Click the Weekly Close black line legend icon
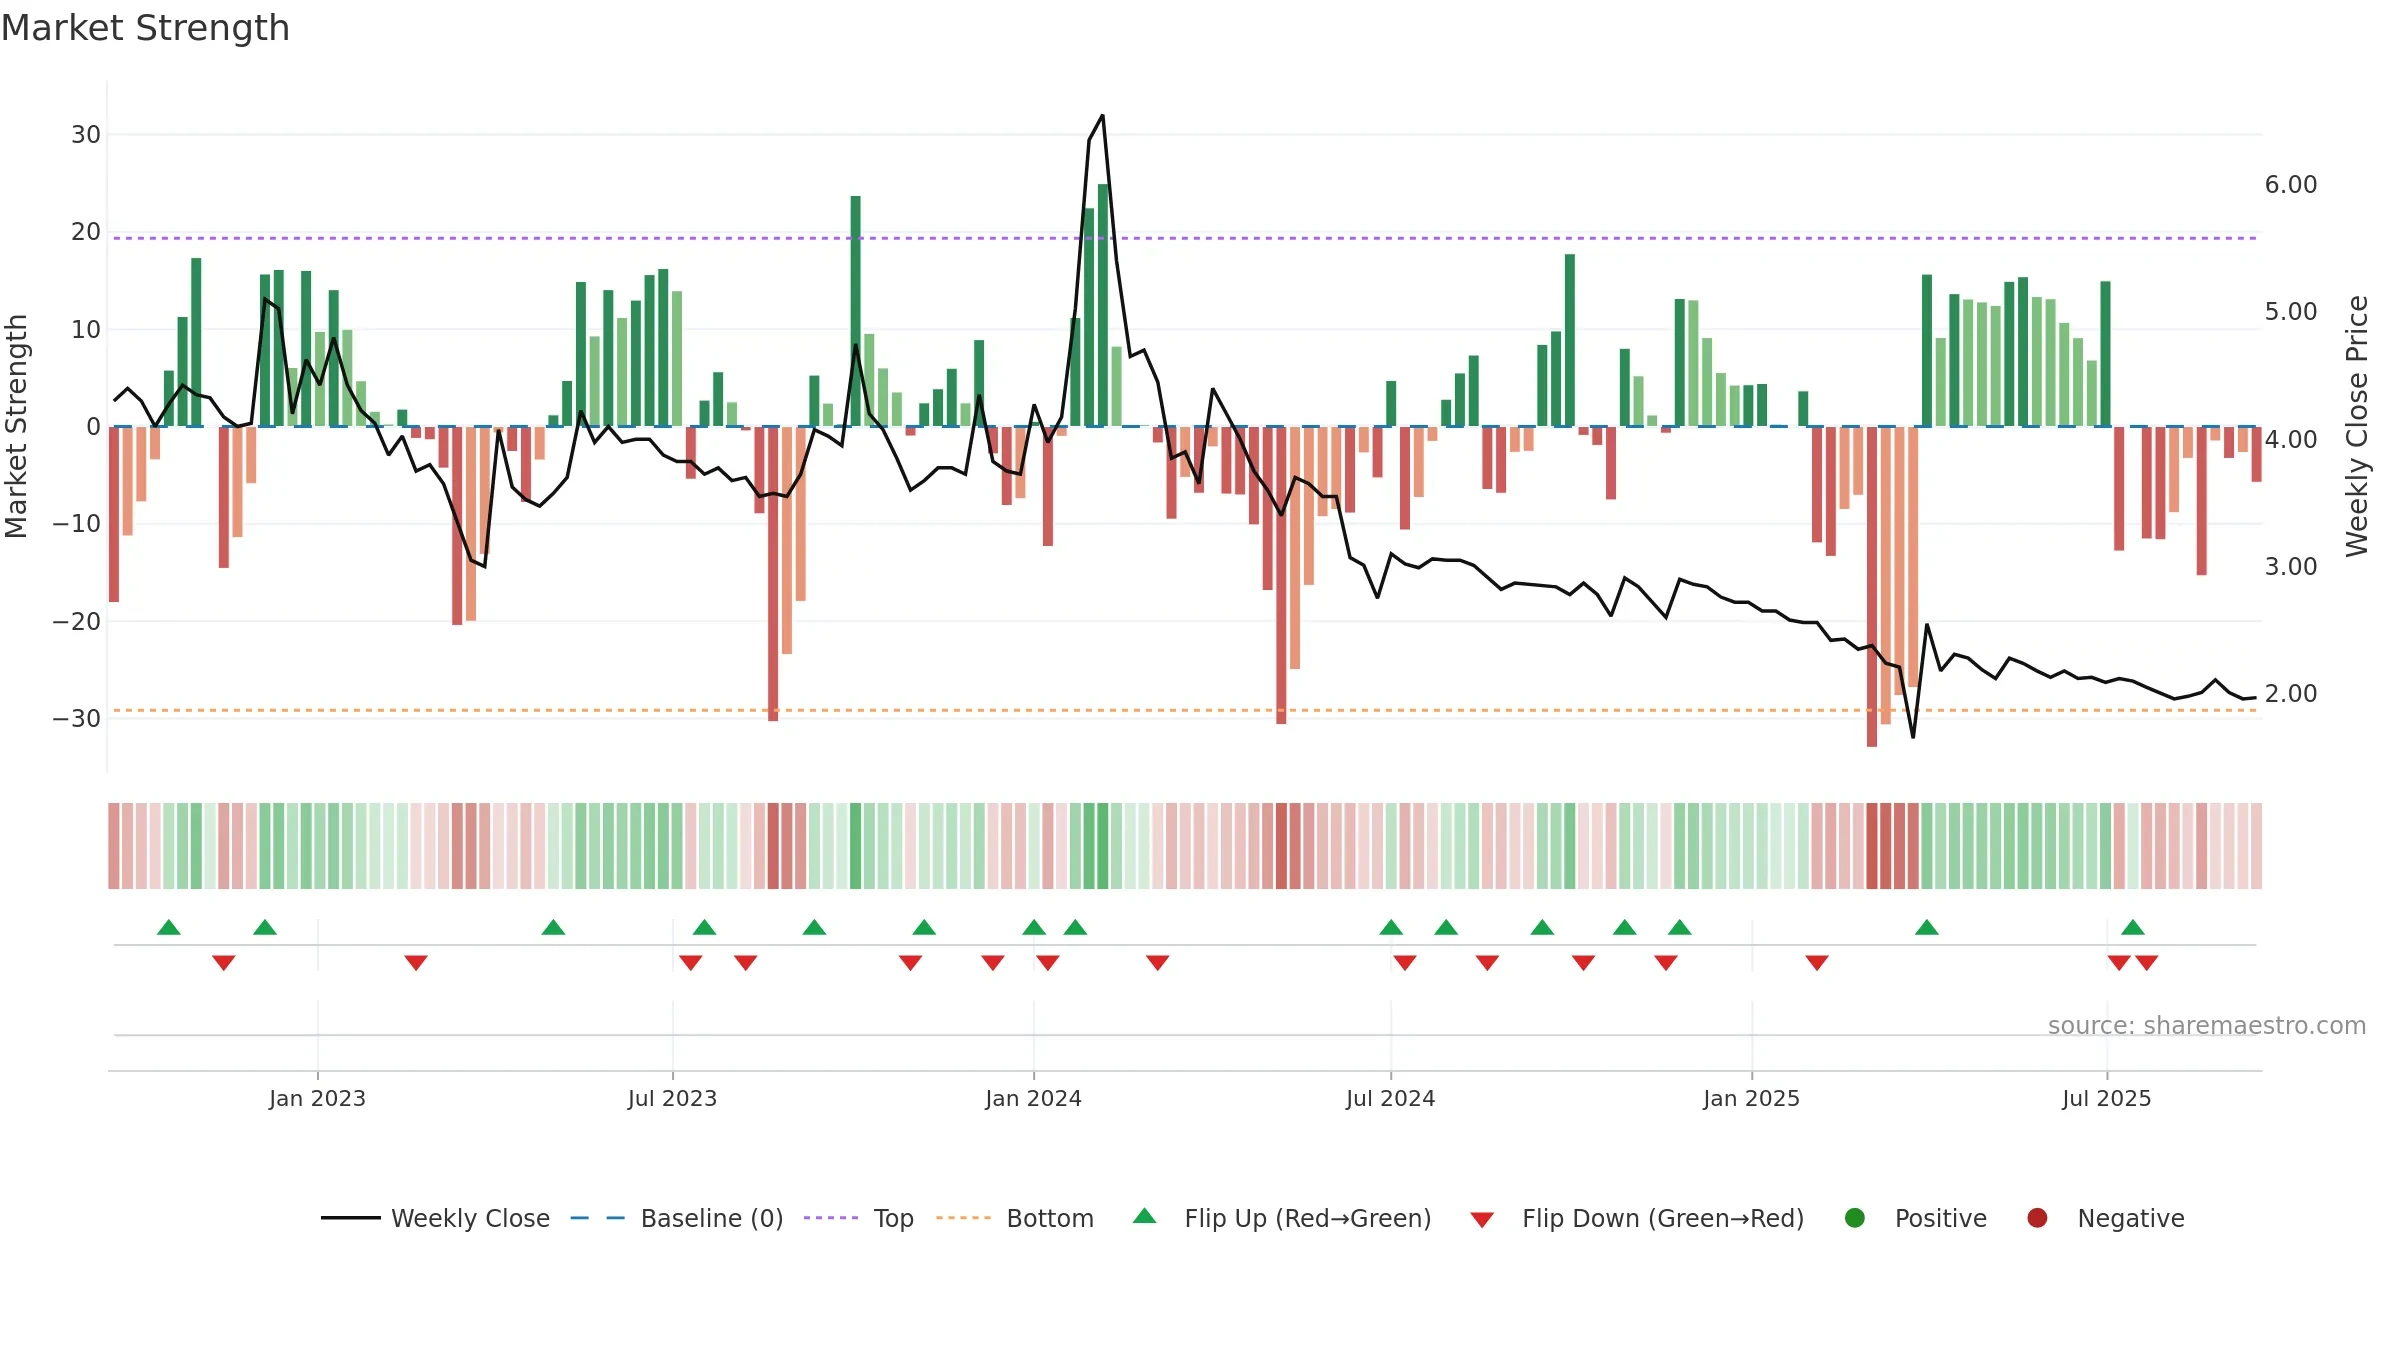 coord(350,1218)
